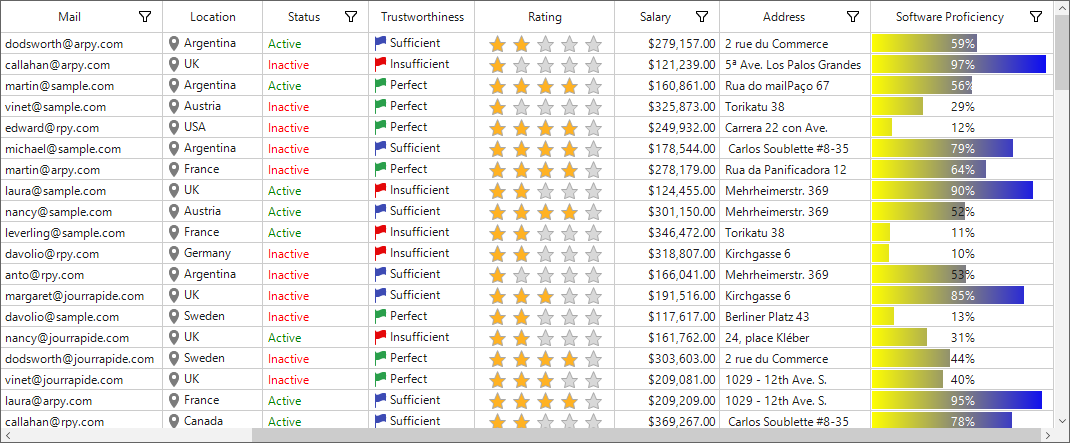Select the dodsworth@jourrapide.com mail cell
The height and width of the screenshot is (443, 1070).
coord(82,358)
